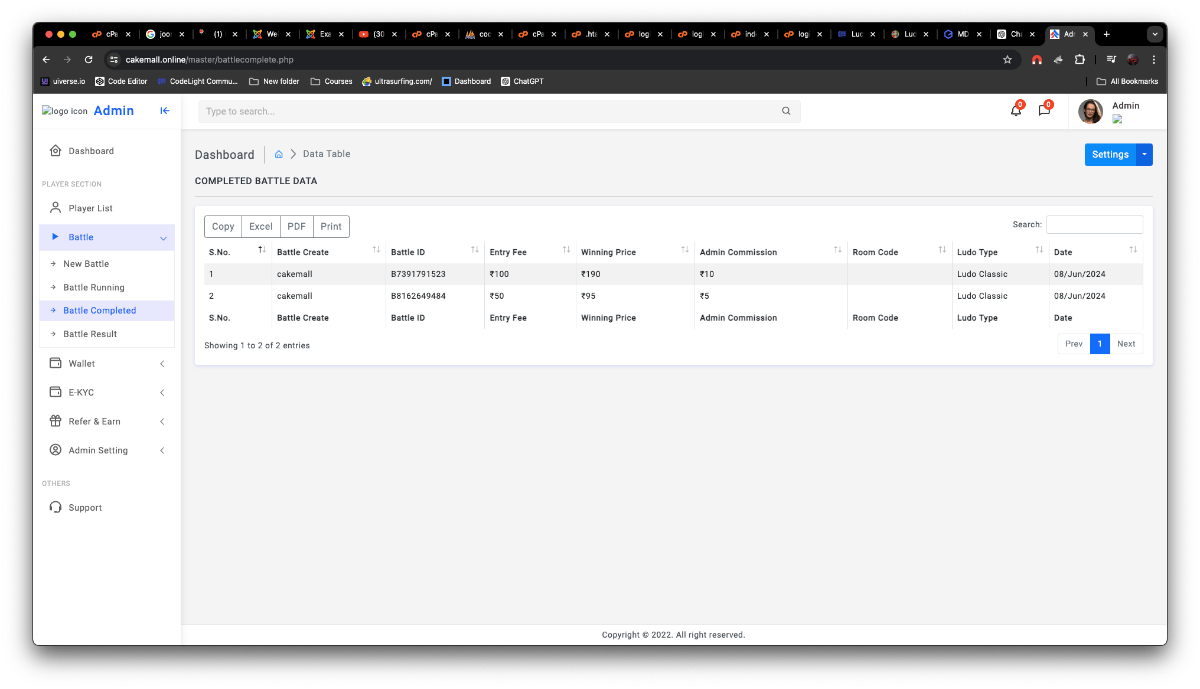This screenshot has width=1200, height=689.
Task: Bookmark this page with the star icon
Action: (1007, 60)
